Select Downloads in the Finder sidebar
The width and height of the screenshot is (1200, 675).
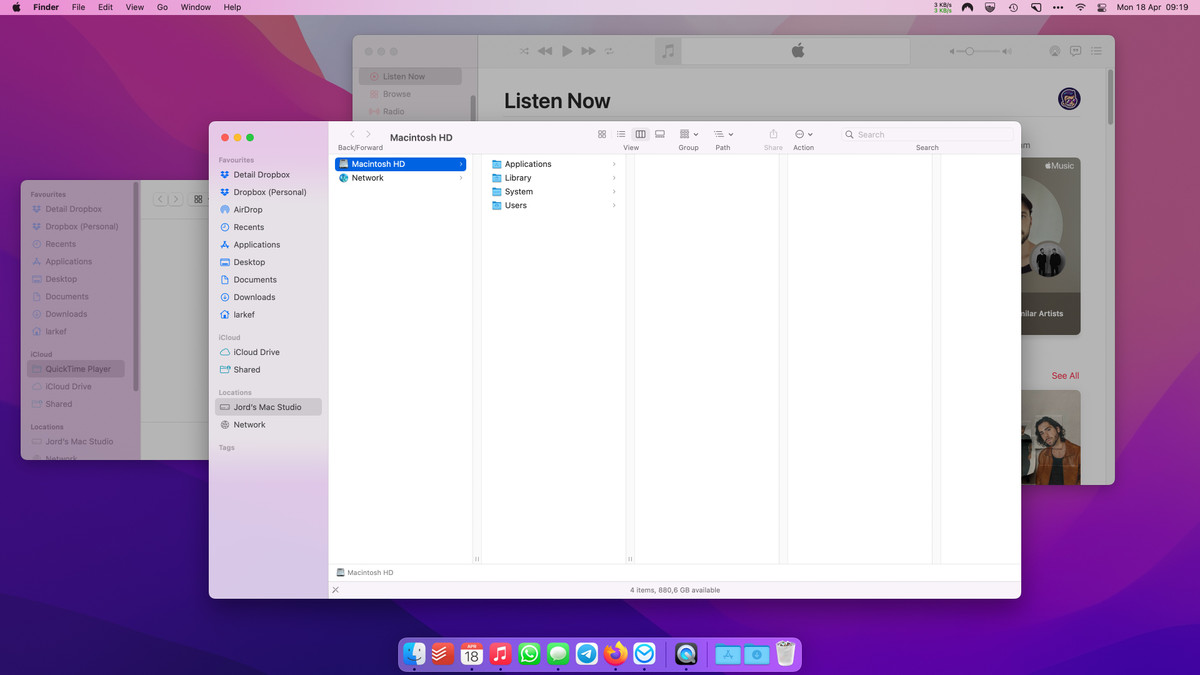254,297
